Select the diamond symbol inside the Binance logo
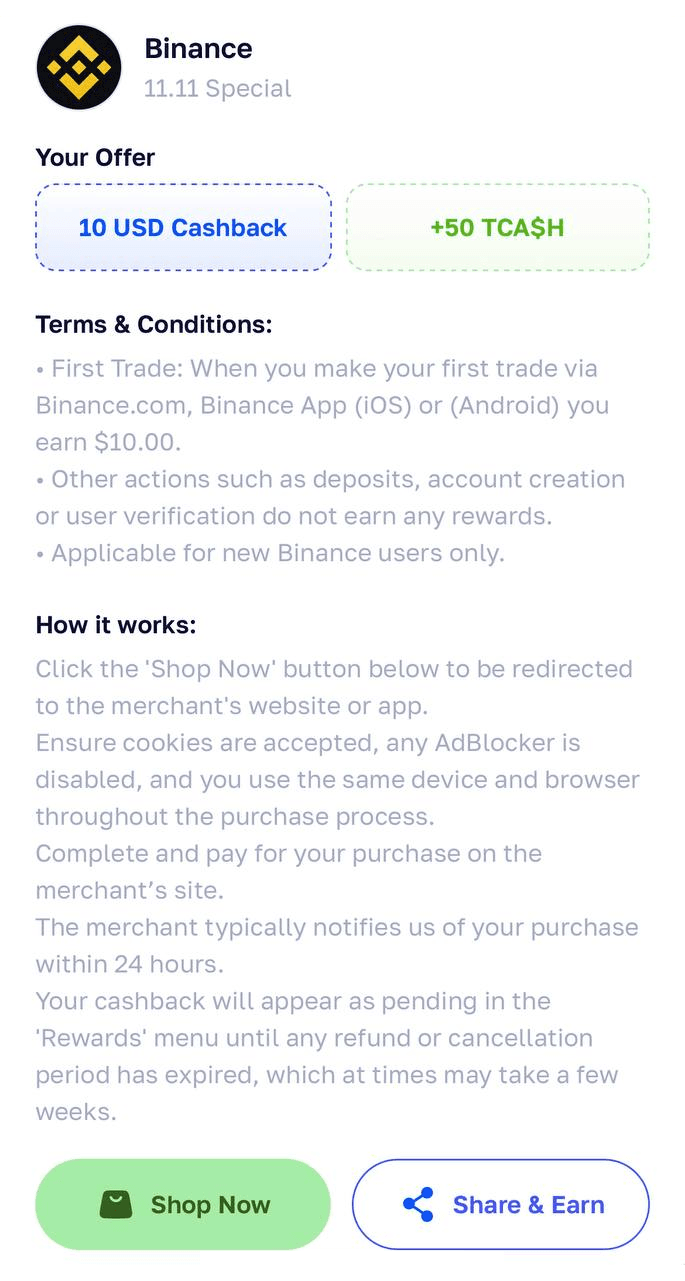 79,67
